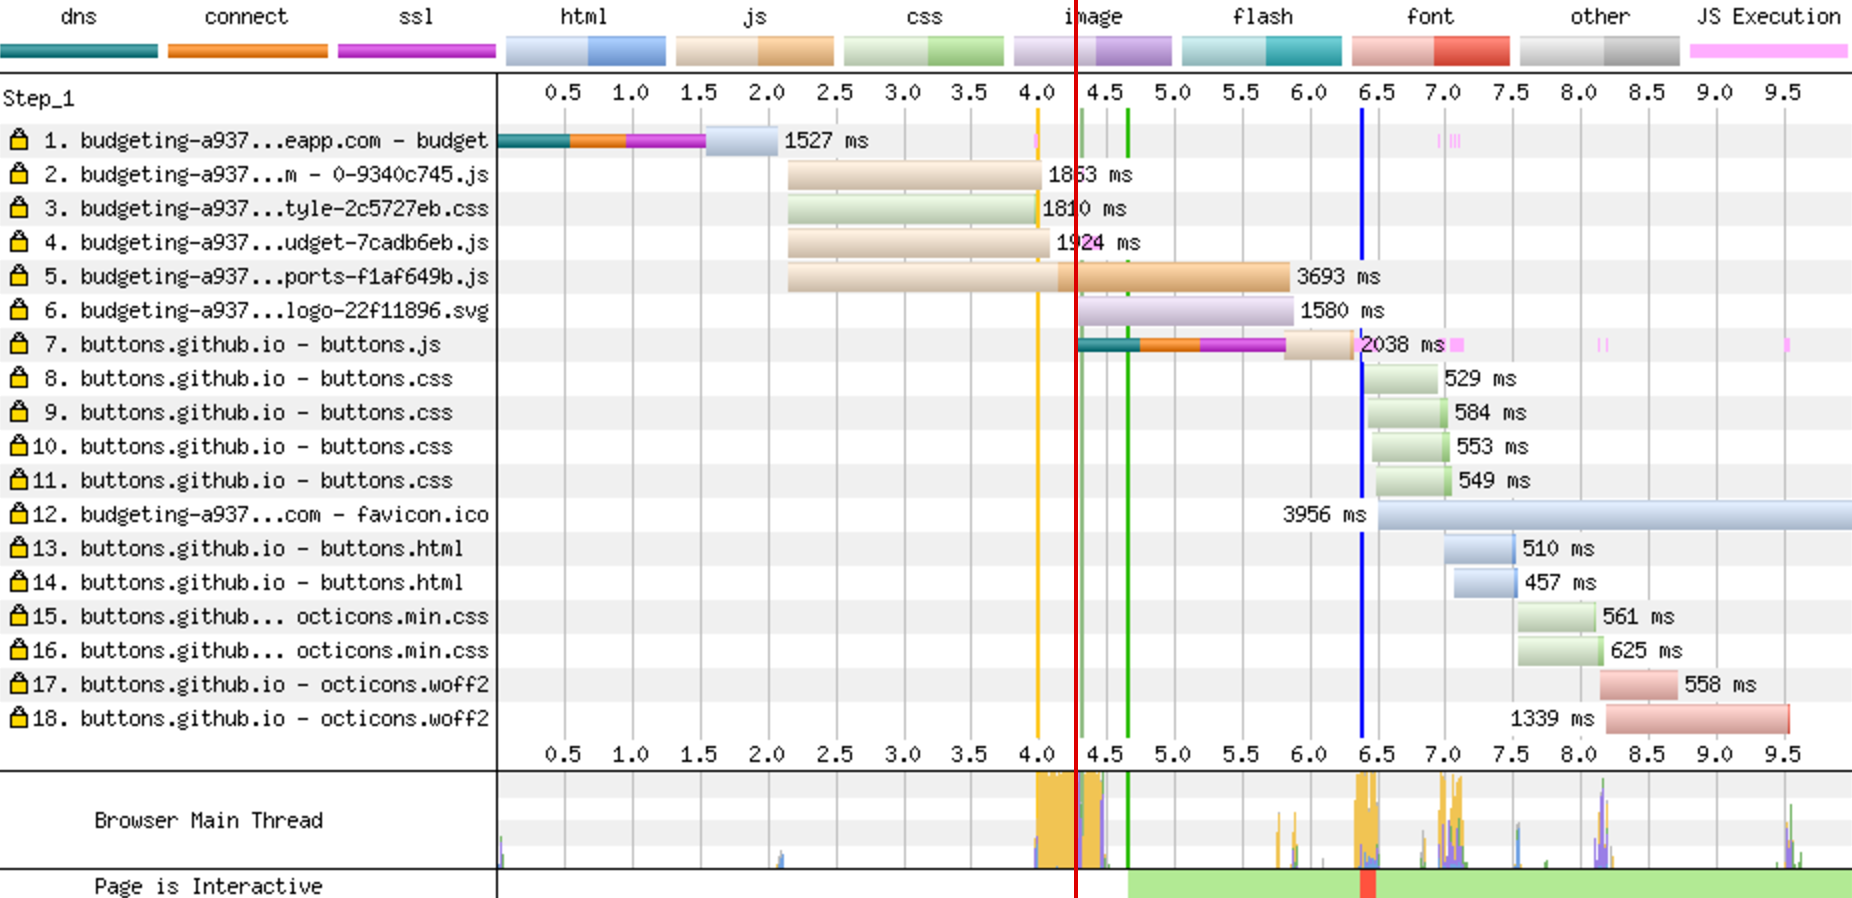The width and height of the screenshot is (1852, 898).
Task: Select the '1339 ms' duration on row 18
Action: tap(1552, 718)
